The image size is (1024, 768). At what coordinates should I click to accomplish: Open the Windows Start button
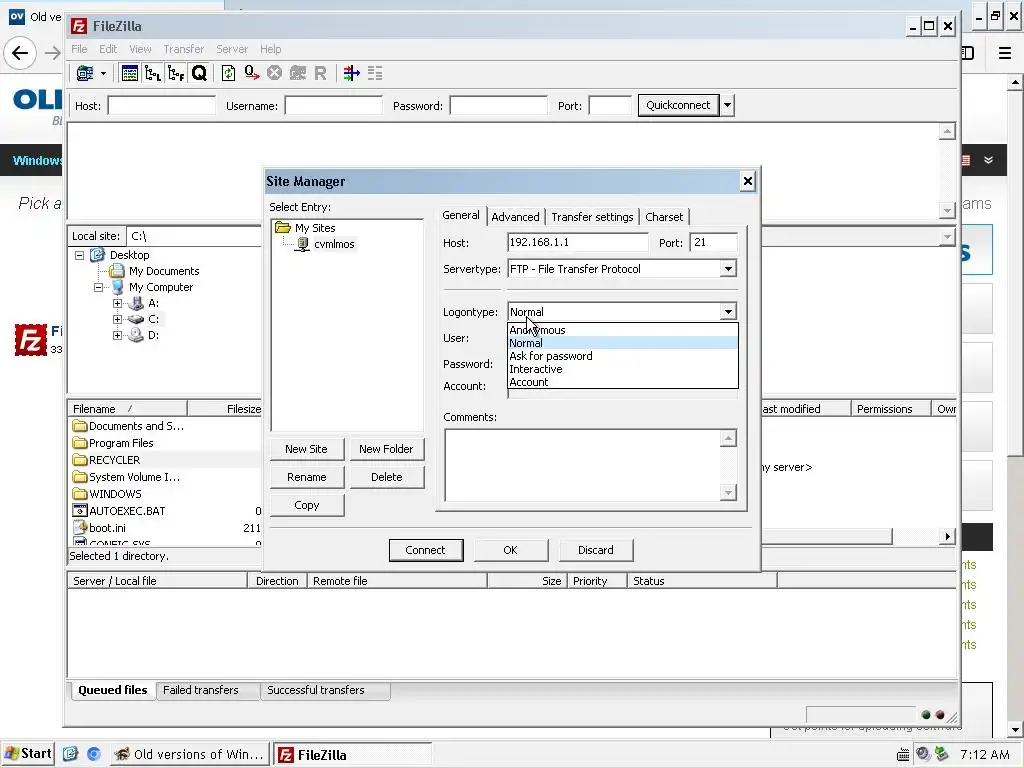pyautogui.click(x=28, y=754)
